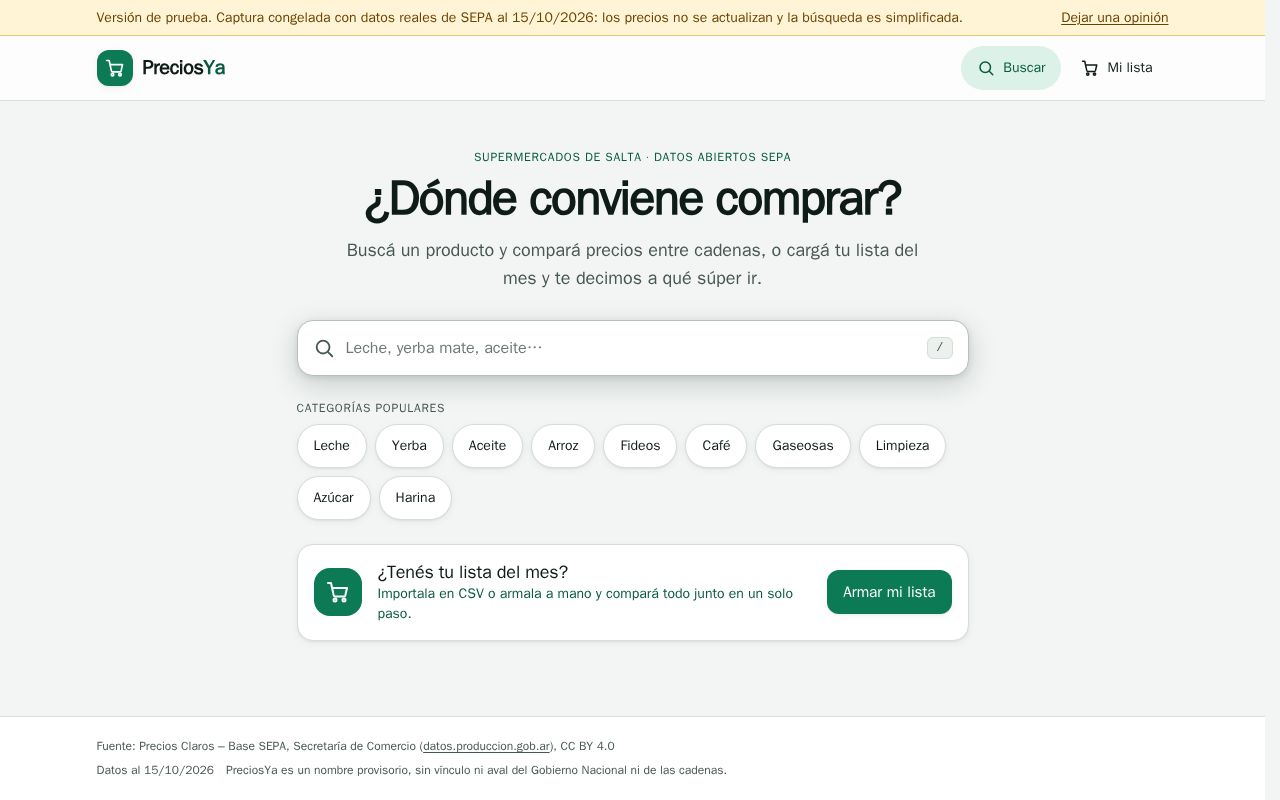Viewport: 1280px width, 800px height.
Task: Select the Azúcar category chip
Action: tap(334, 498)
